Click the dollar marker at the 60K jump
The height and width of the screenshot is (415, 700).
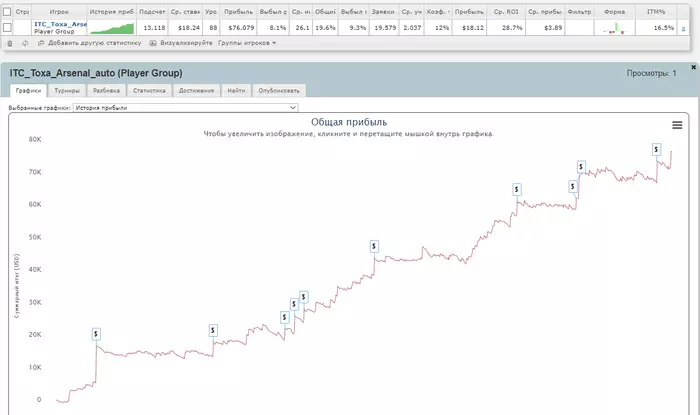(x=517, y=190)
